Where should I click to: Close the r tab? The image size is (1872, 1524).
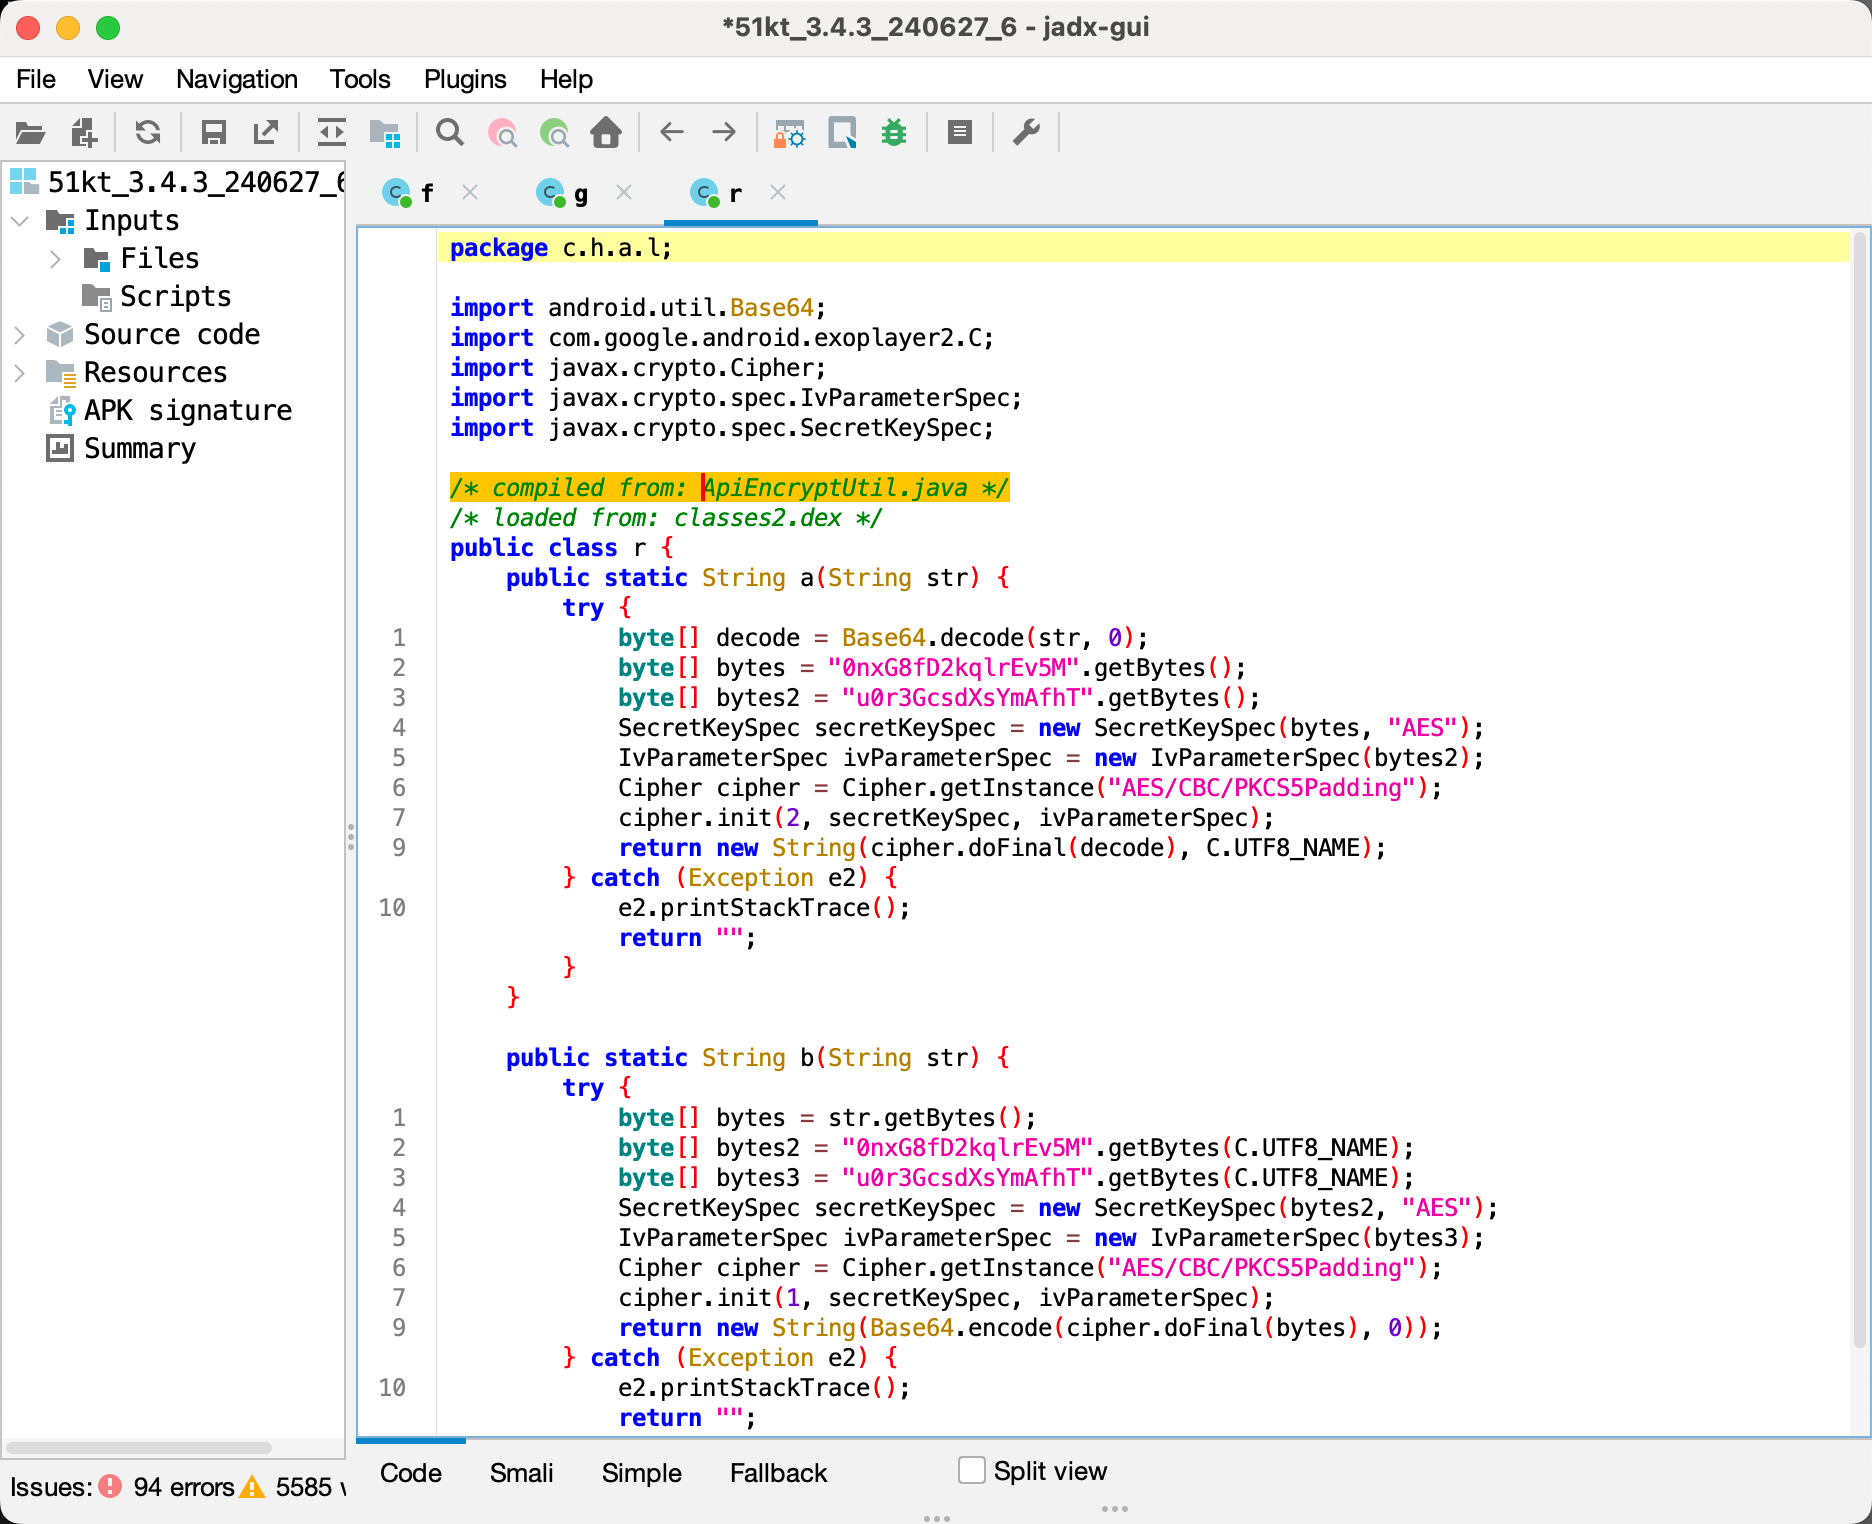[x=778, y=192]
